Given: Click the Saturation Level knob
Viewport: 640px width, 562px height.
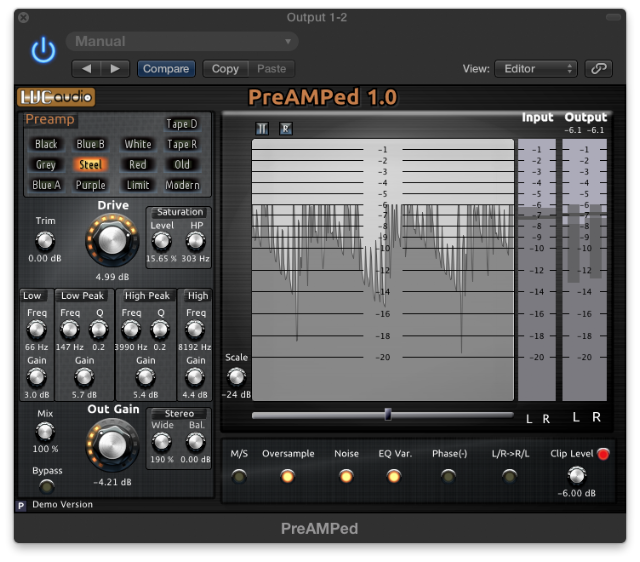Looking at the screenshot, I should (x=161, y=241).
